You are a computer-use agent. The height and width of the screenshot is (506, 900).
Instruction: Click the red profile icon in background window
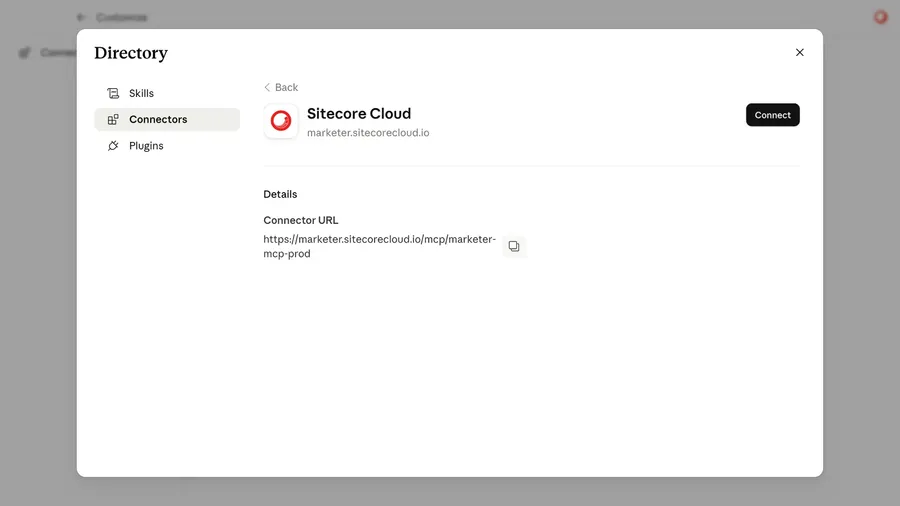(880, 17)
